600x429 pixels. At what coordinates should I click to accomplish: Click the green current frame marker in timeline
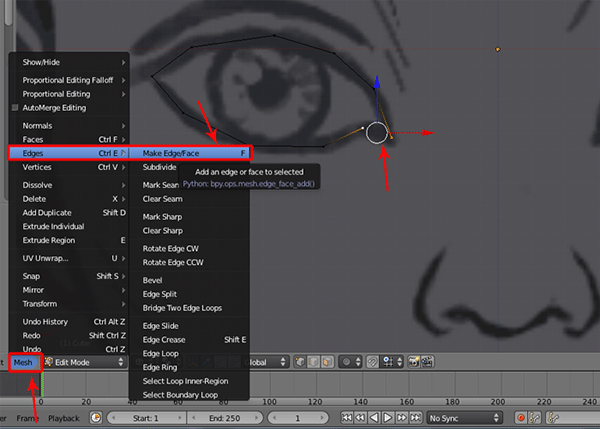42,384
